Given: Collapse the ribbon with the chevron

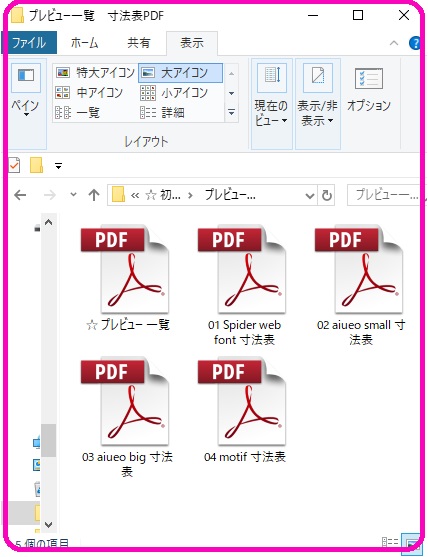Looking at the screenshot, I should point(394,43).
